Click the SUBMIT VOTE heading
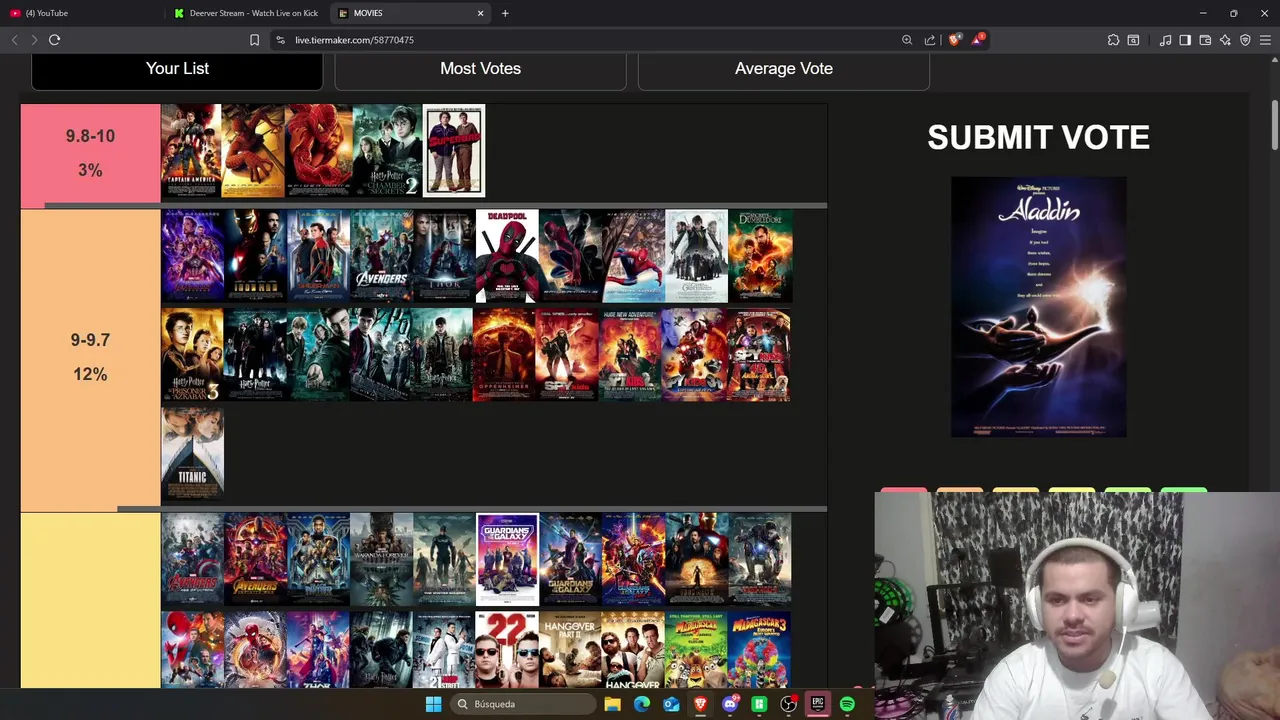1280x720 pixels. click(x=1038, y=138)
